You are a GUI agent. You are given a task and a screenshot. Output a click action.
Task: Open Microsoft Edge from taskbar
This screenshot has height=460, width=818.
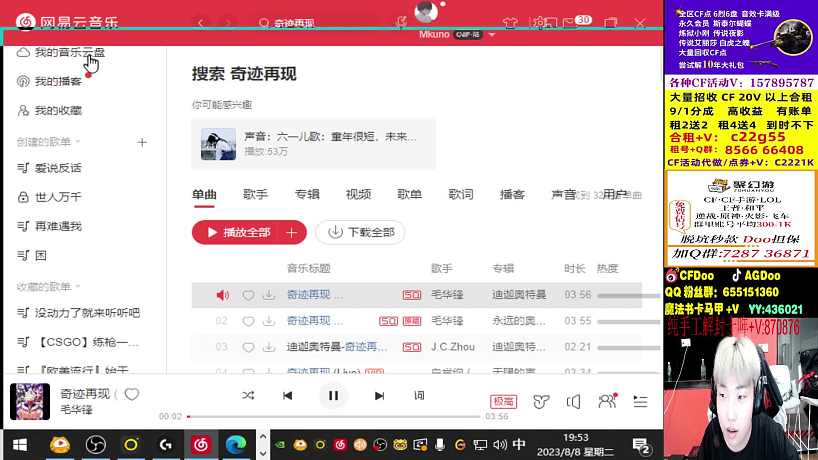(236, 445)
